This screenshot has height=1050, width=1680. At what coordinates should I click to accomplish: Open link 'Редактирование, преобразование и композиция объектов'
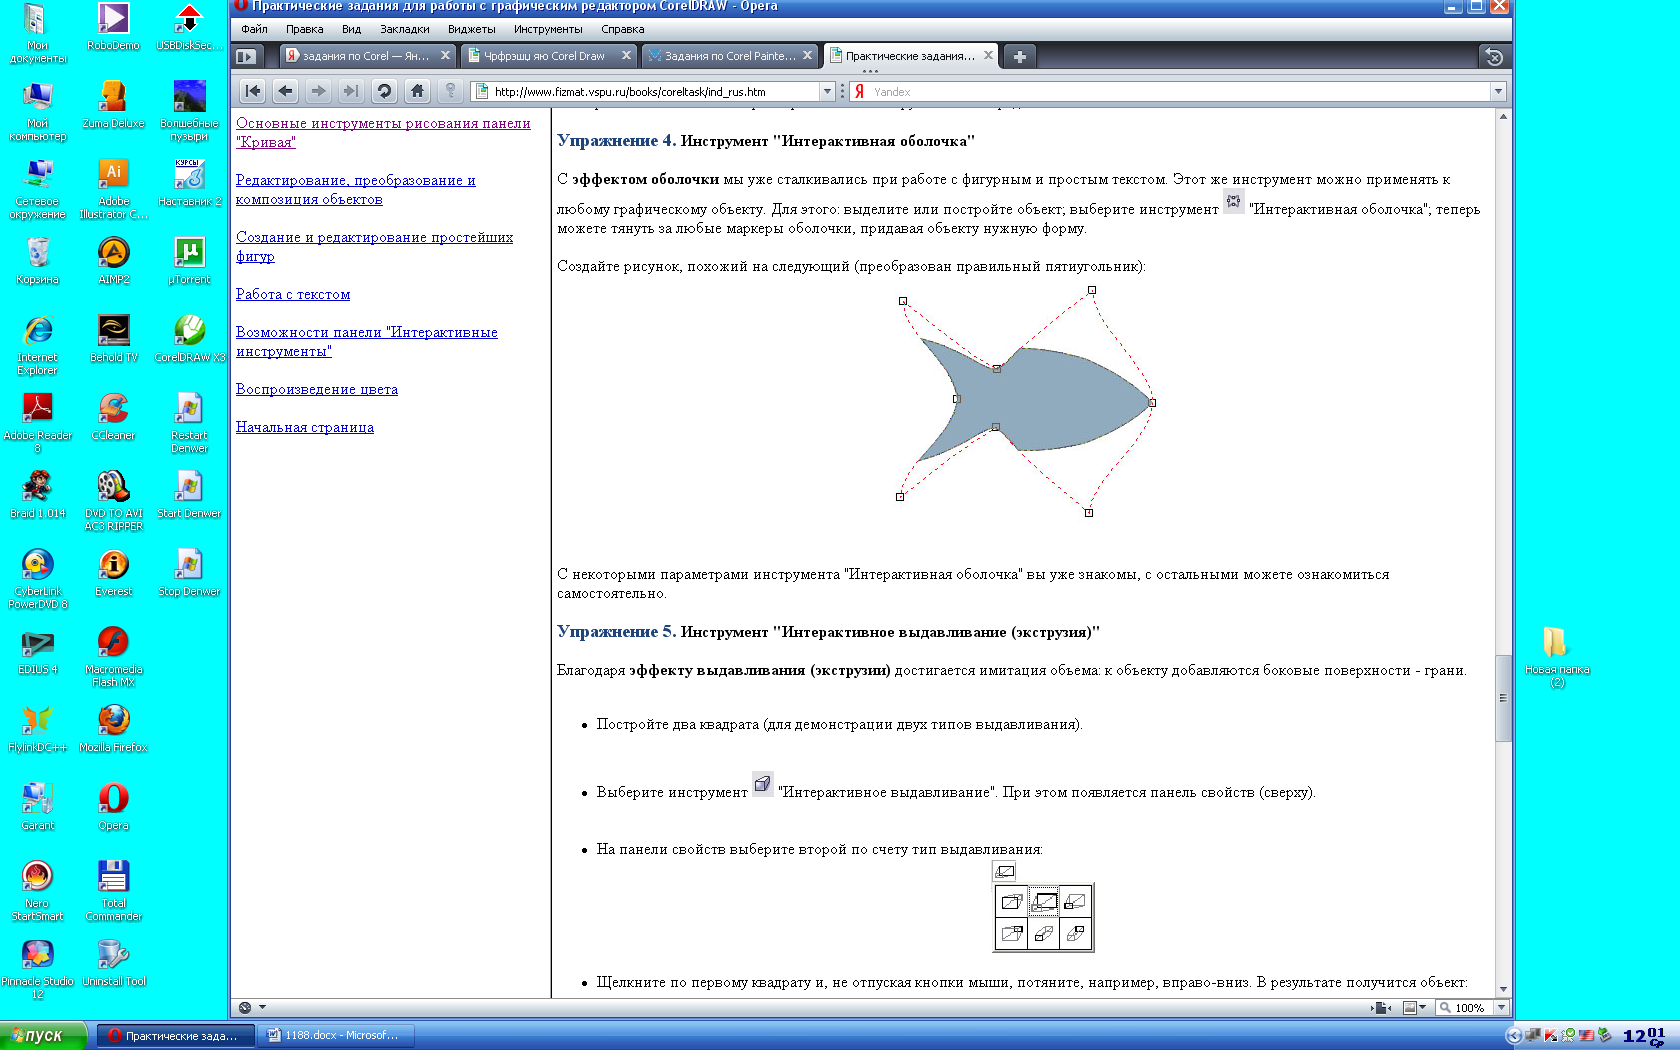pyautogui.click(x=355, y=190)
